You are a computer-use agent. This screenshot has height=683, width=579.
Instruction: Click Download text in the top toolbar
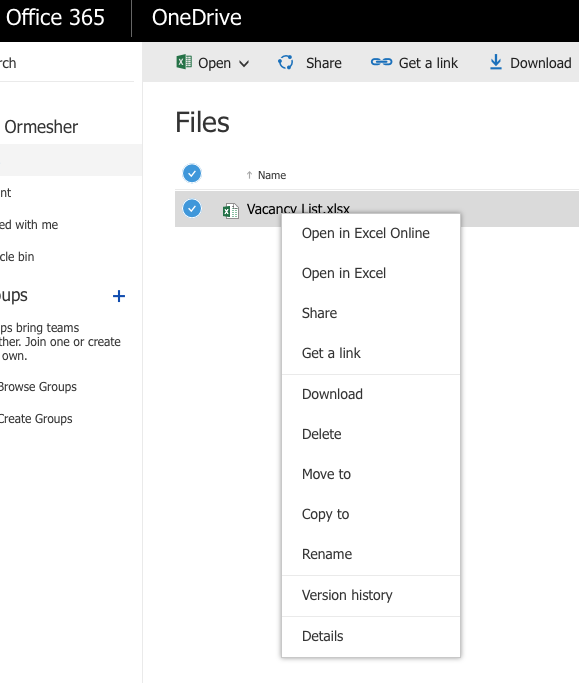pyautogui.click(x=541, y=63)
